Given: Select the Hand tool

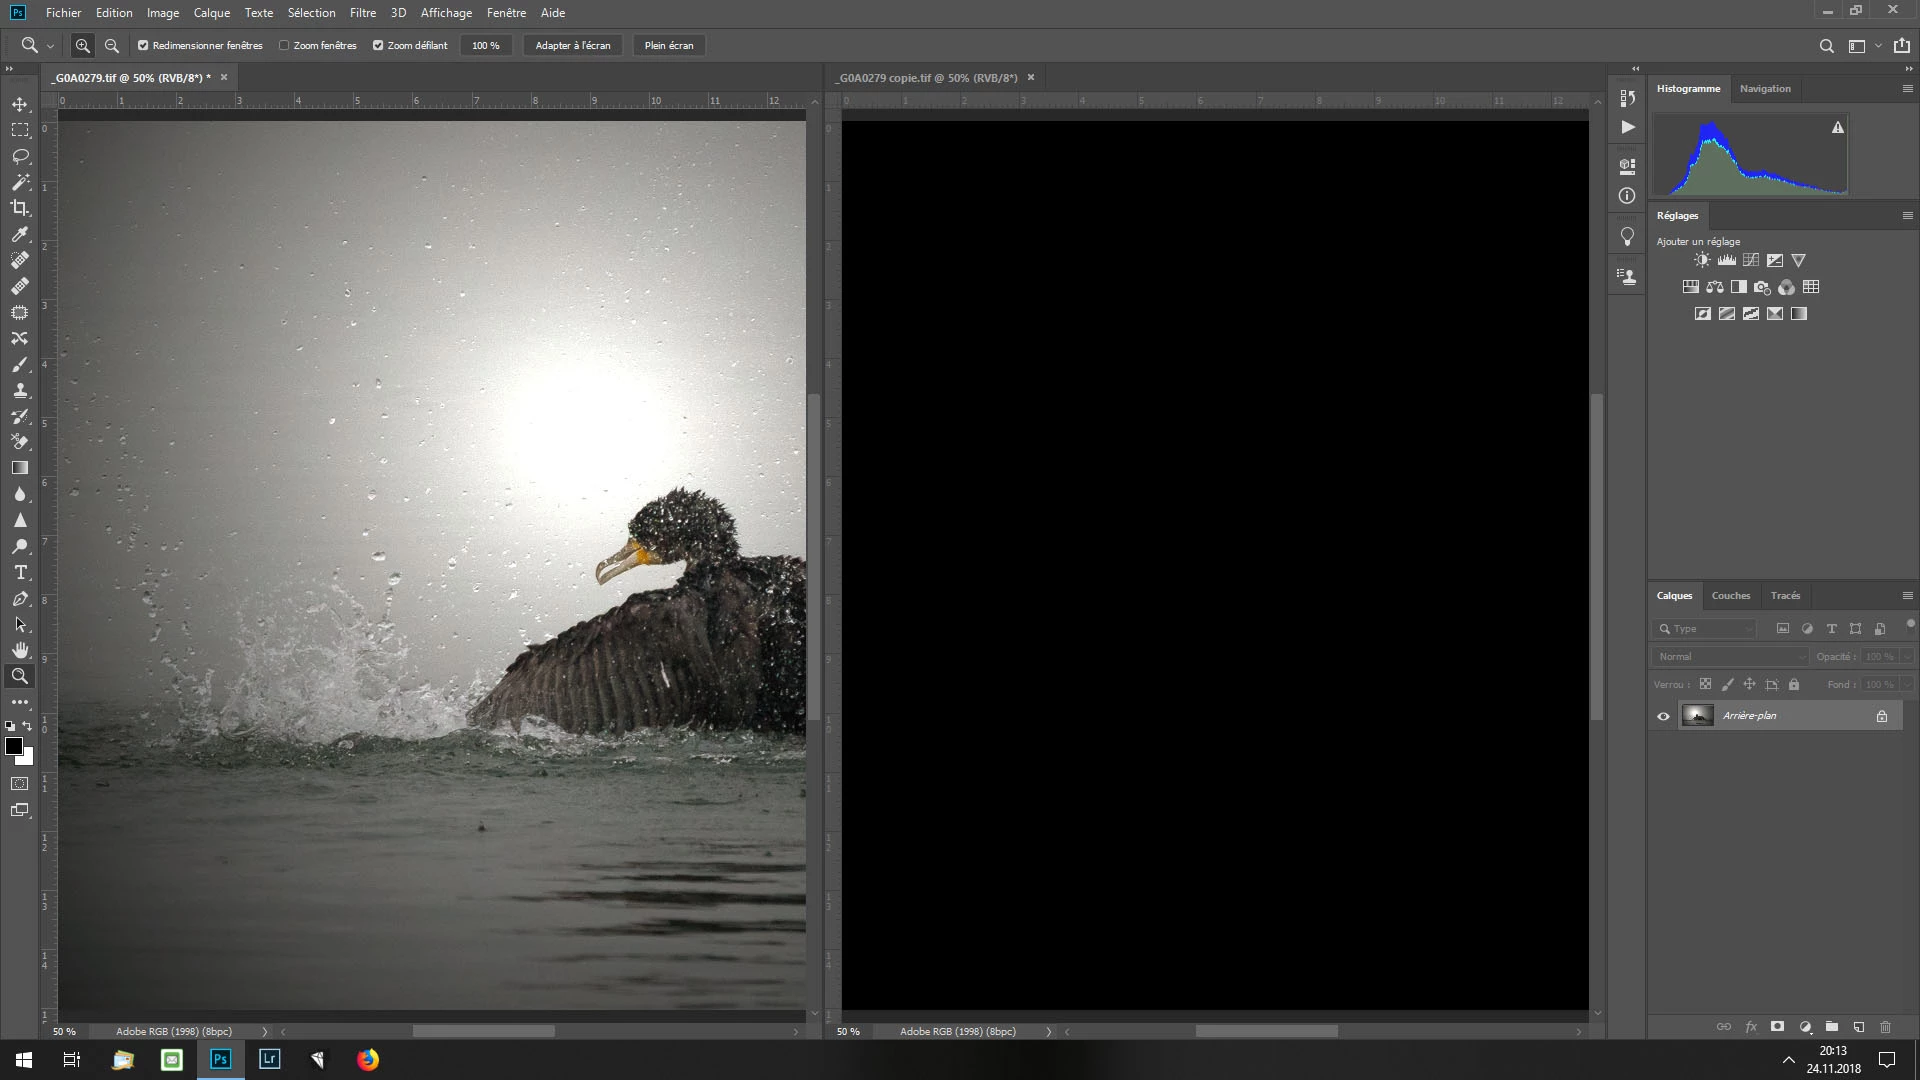Looking at the screenshot, I should point(20,651).
